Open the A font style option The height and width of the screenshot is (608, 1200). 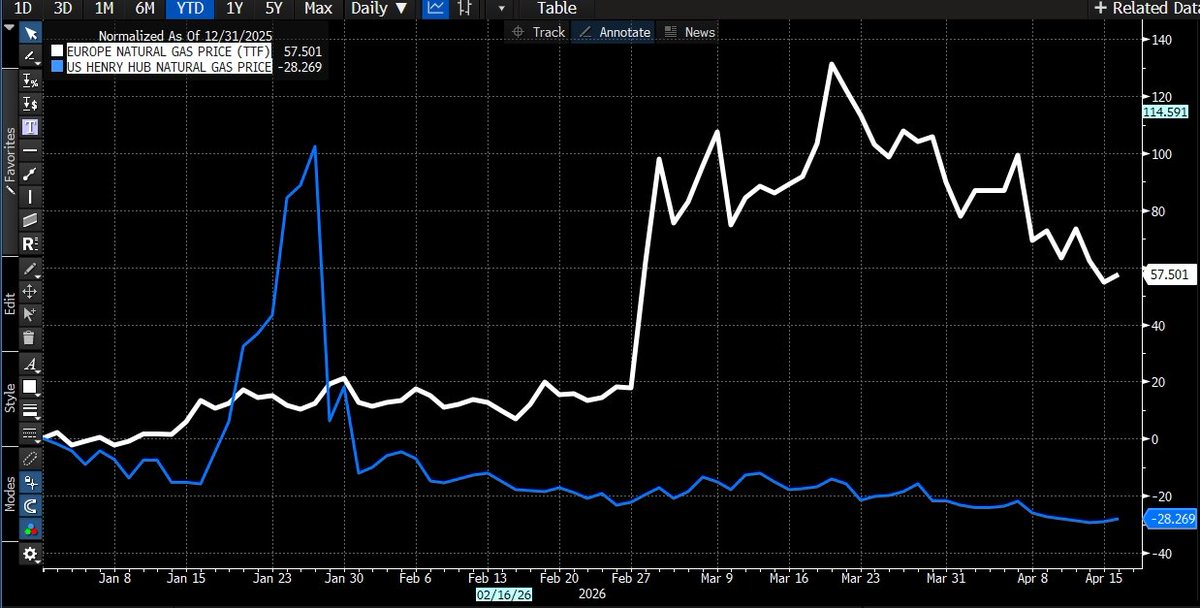30,364
